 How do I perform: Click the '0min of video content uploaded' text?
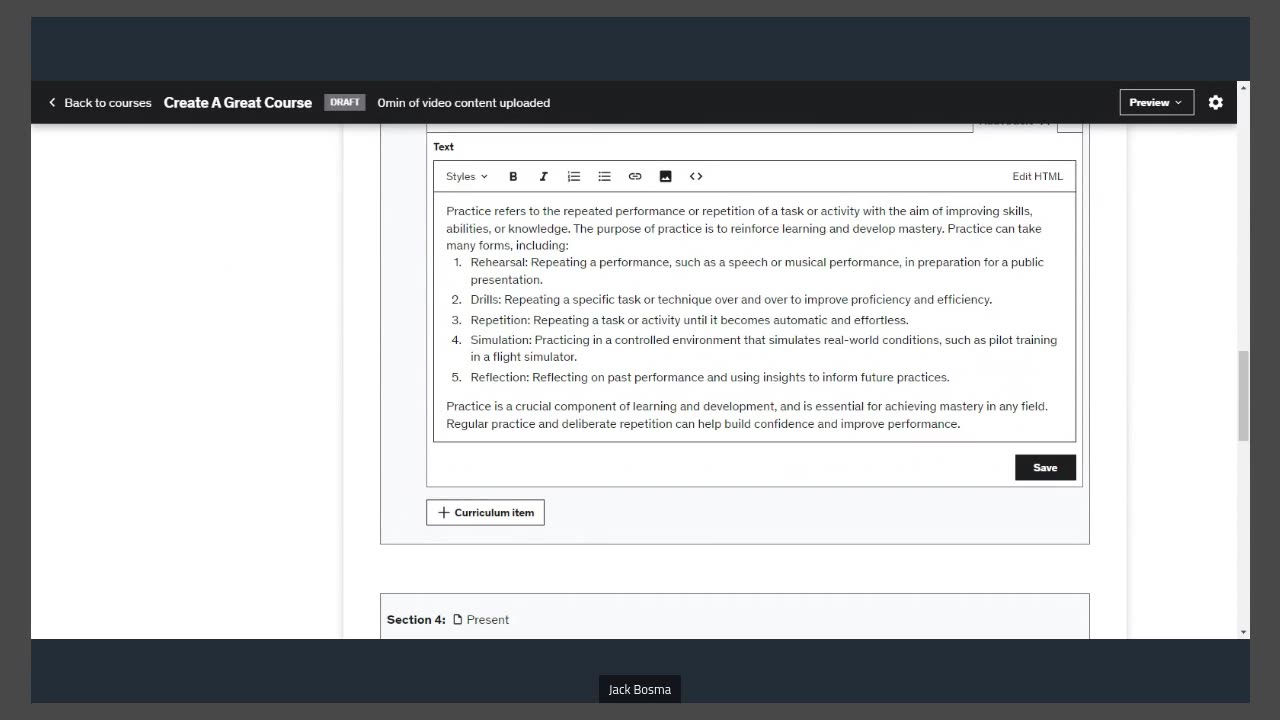click(464, 102)
